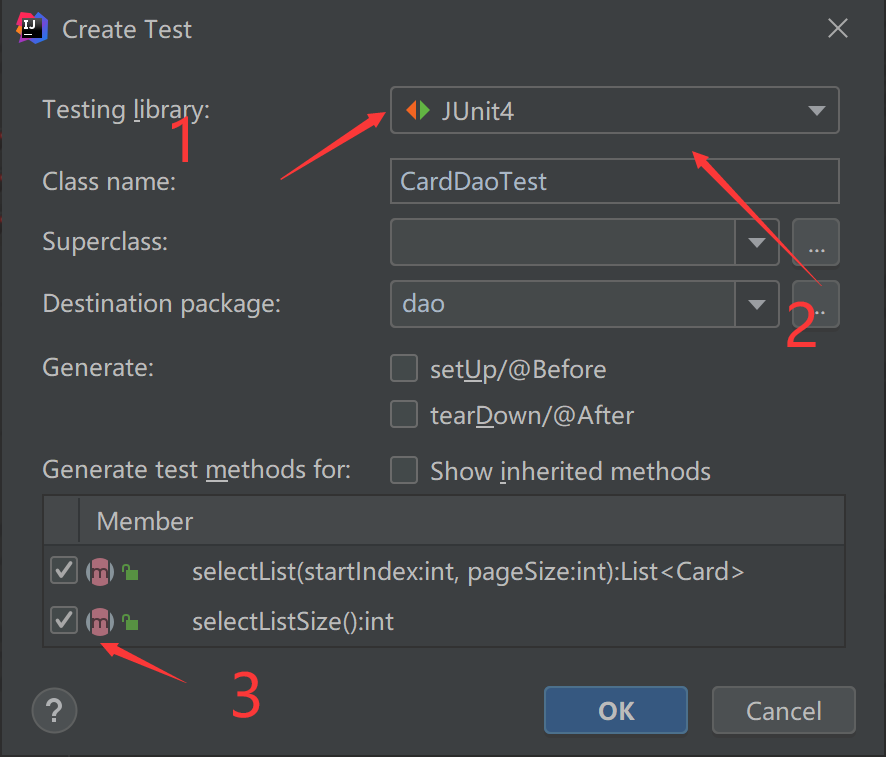Expand the Destination package dropdown arrow
This screenshot has width=886, height=757.
(x=757, y=304)
